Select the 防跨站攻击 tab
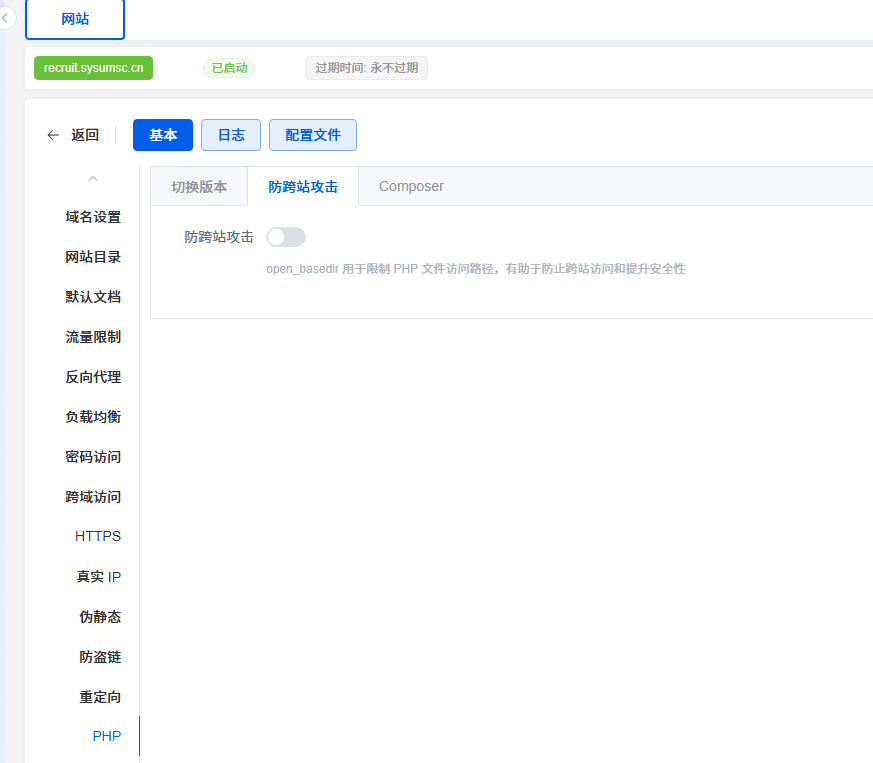Viewport: 873px width, 763px height. 303,186
